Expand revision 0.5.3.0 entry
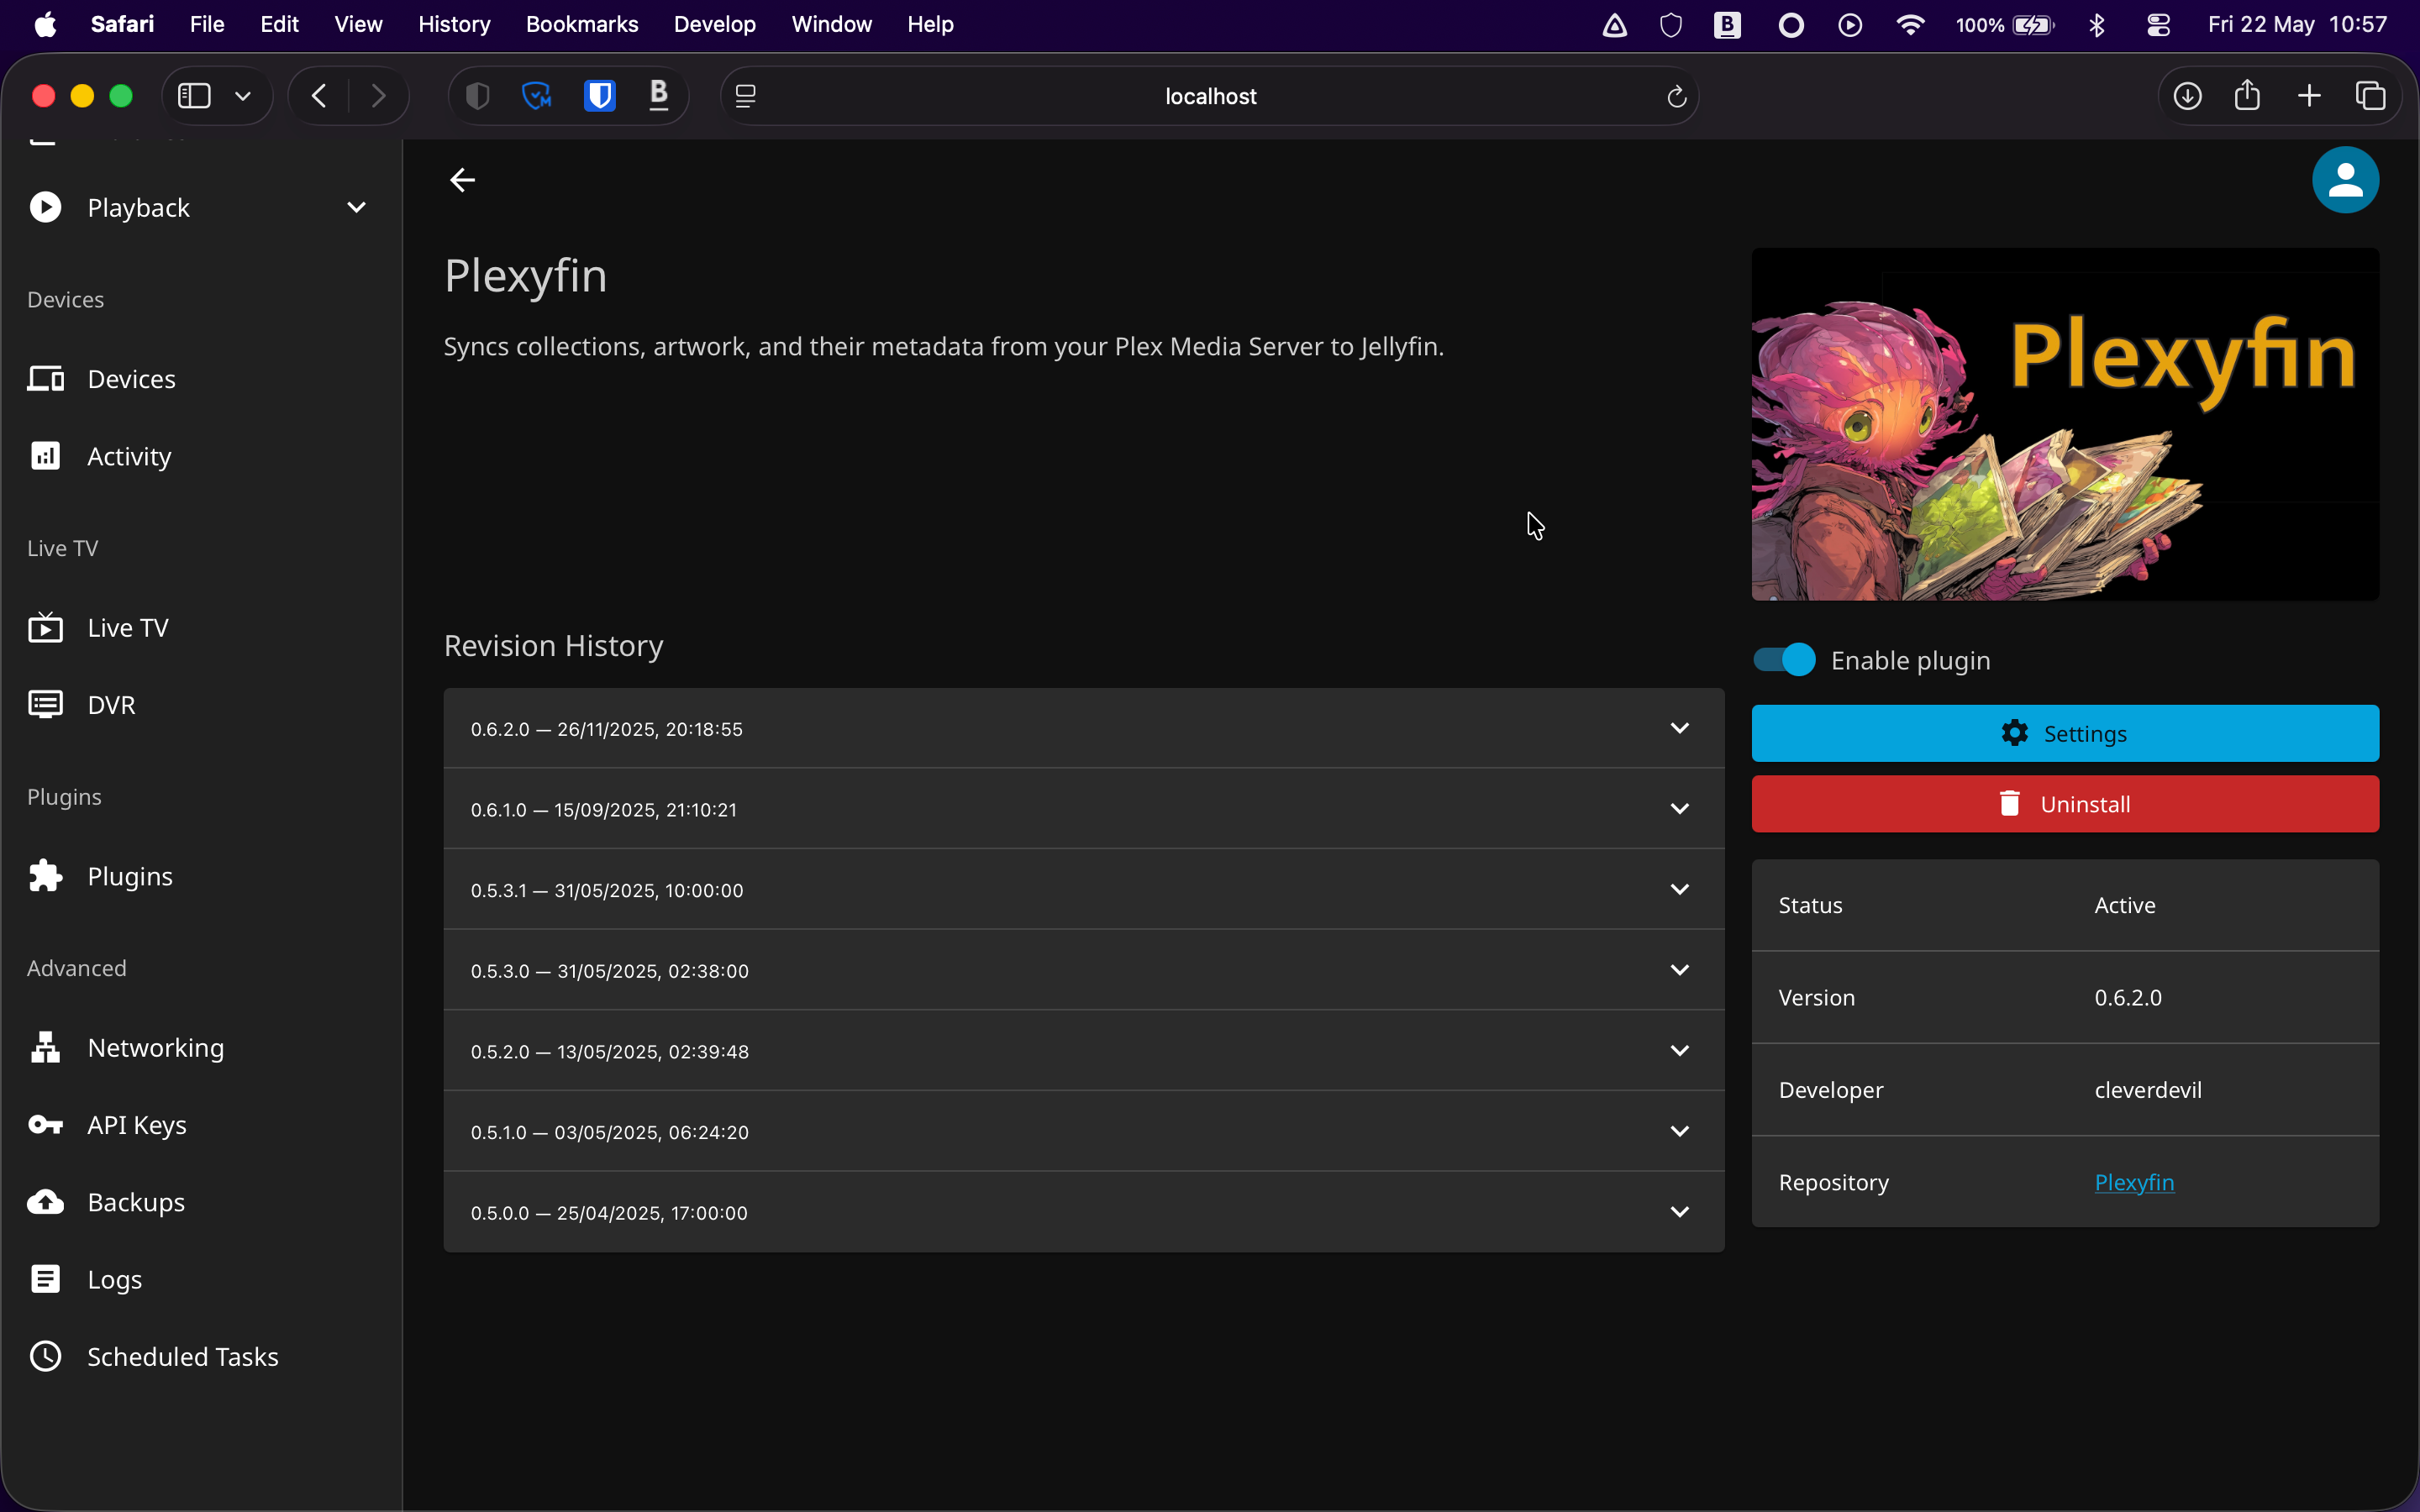Screen dimensions: 2420x1512 coord(1084,970)
